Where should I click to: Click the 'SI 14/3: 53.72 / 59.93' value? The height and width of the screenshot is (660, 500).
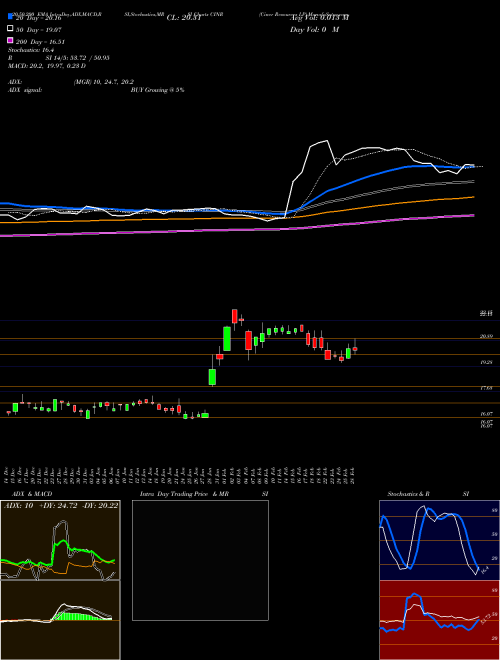point(78,58)
